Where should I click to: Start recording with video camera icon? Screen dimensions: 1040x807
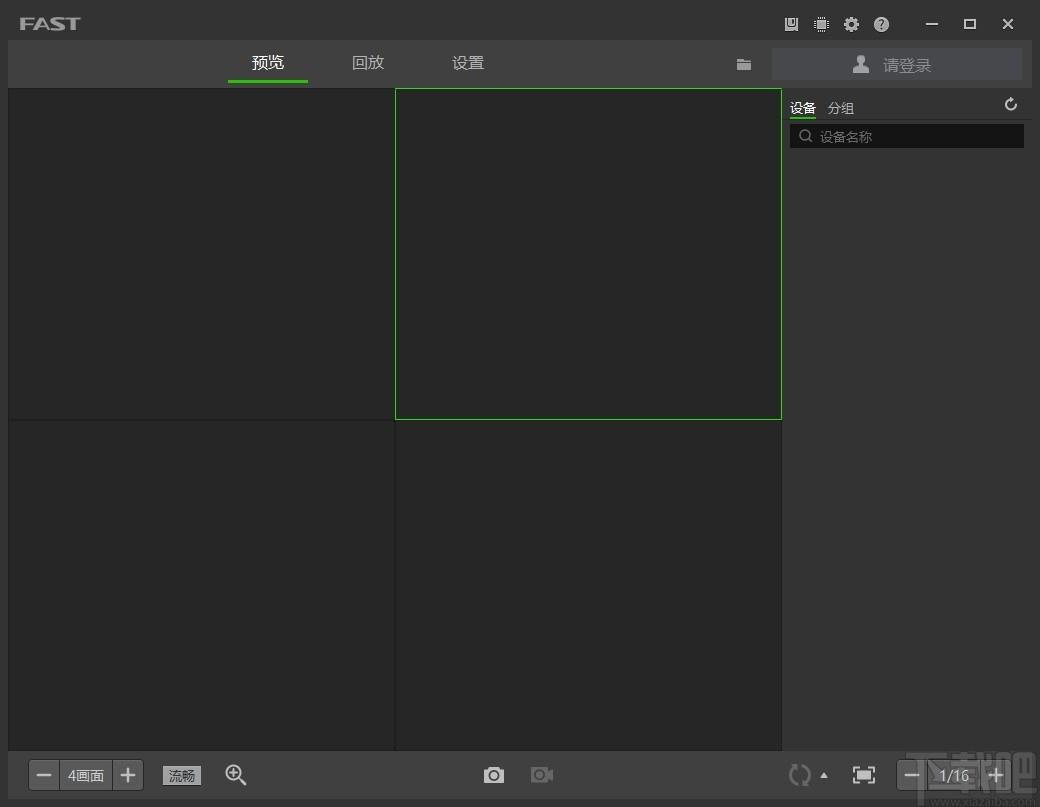coord(542,775)
